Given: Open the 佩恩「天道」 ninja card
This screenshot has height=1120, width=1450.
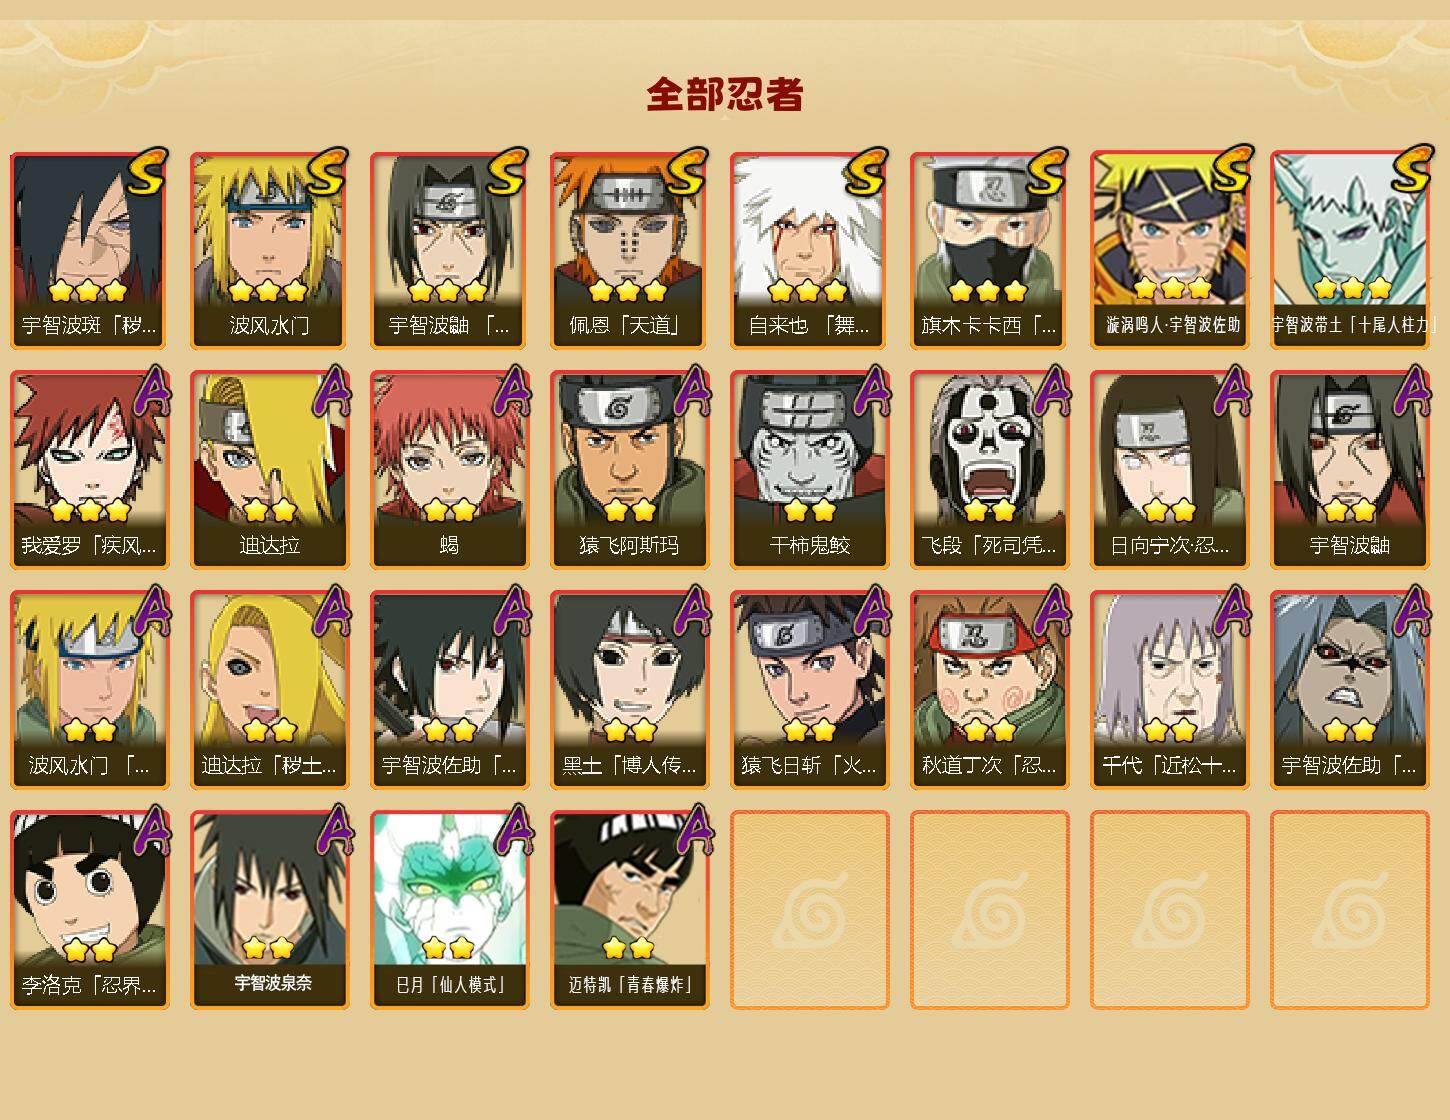Looking at the screenshot, I should 629,250.
